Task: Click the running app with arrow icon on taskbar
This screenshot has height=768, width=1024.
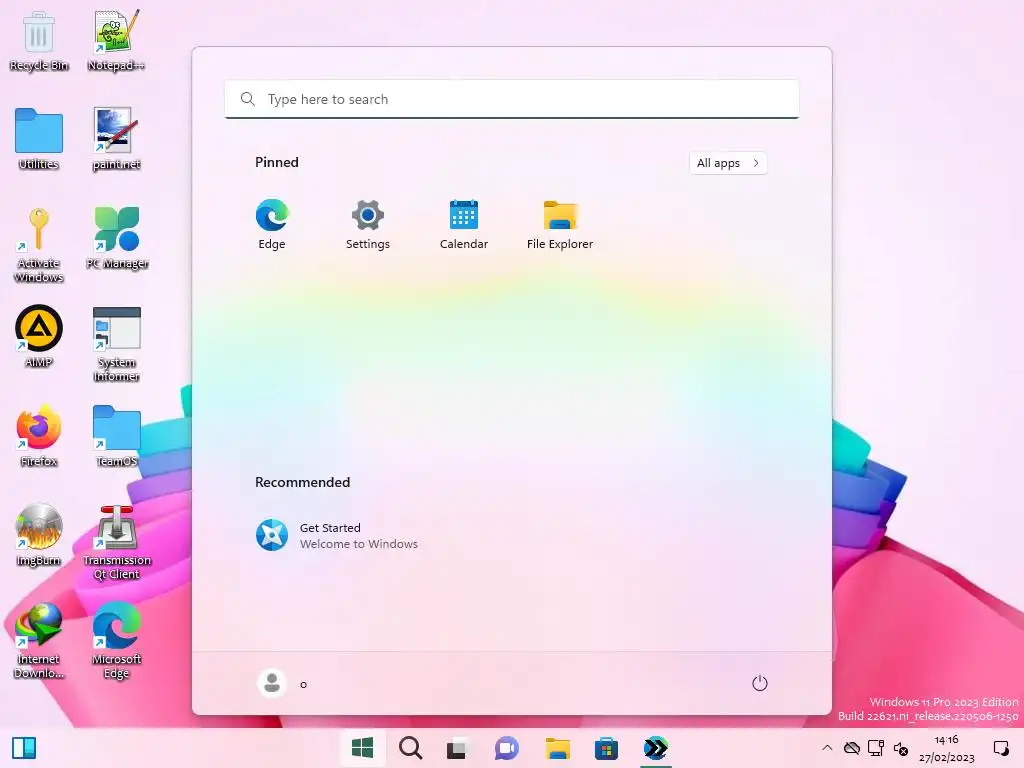Action: [x=655, y=748]
